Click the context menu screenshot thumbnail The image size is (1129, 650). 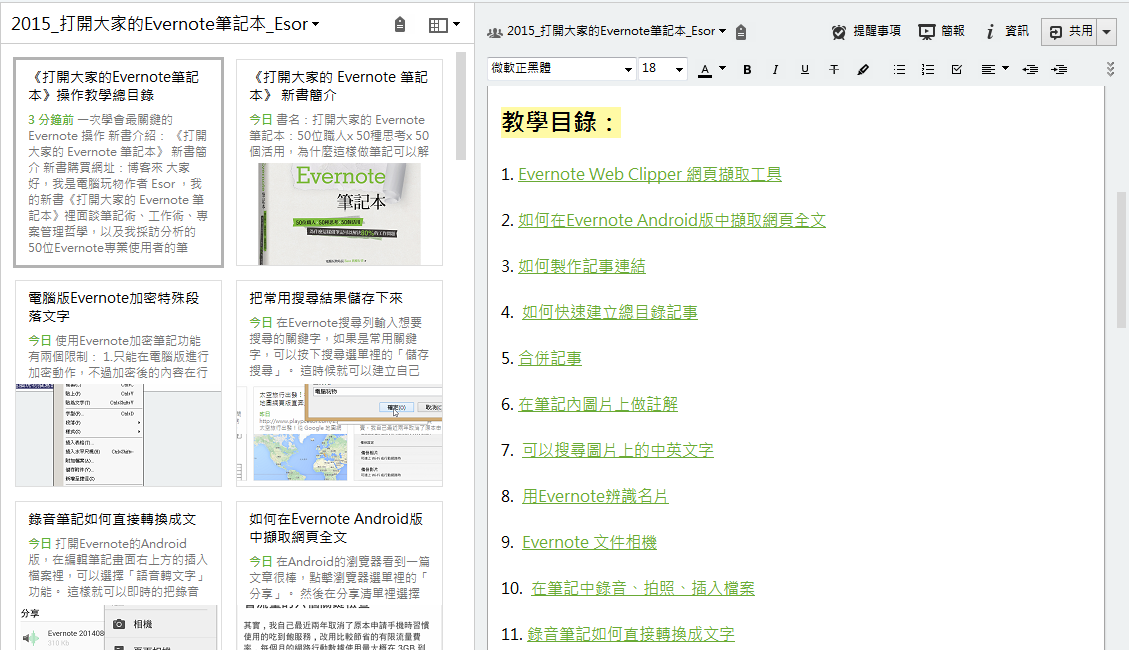click(x=118, y=435)
